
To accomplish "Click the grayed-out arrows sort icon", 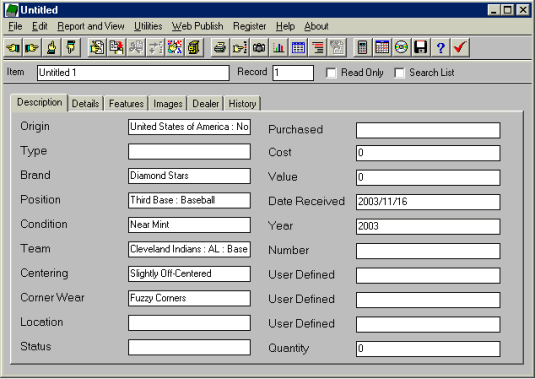I will point(155,47).
